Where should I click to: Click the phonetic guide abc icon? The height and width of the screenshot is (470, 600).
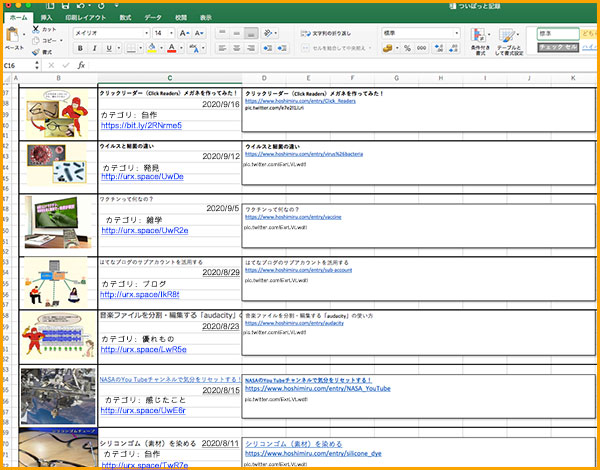(194, 48)
